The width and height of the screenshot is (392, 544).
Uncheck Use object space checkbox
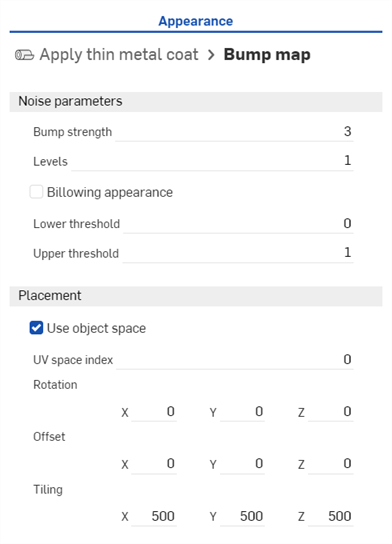pos(36,328)
